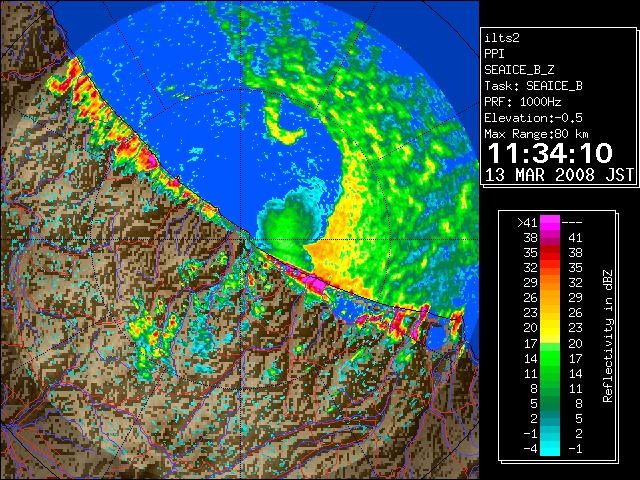
Task: Click the 'PRF: 1000Hz' line
Action: pos(522,102)
